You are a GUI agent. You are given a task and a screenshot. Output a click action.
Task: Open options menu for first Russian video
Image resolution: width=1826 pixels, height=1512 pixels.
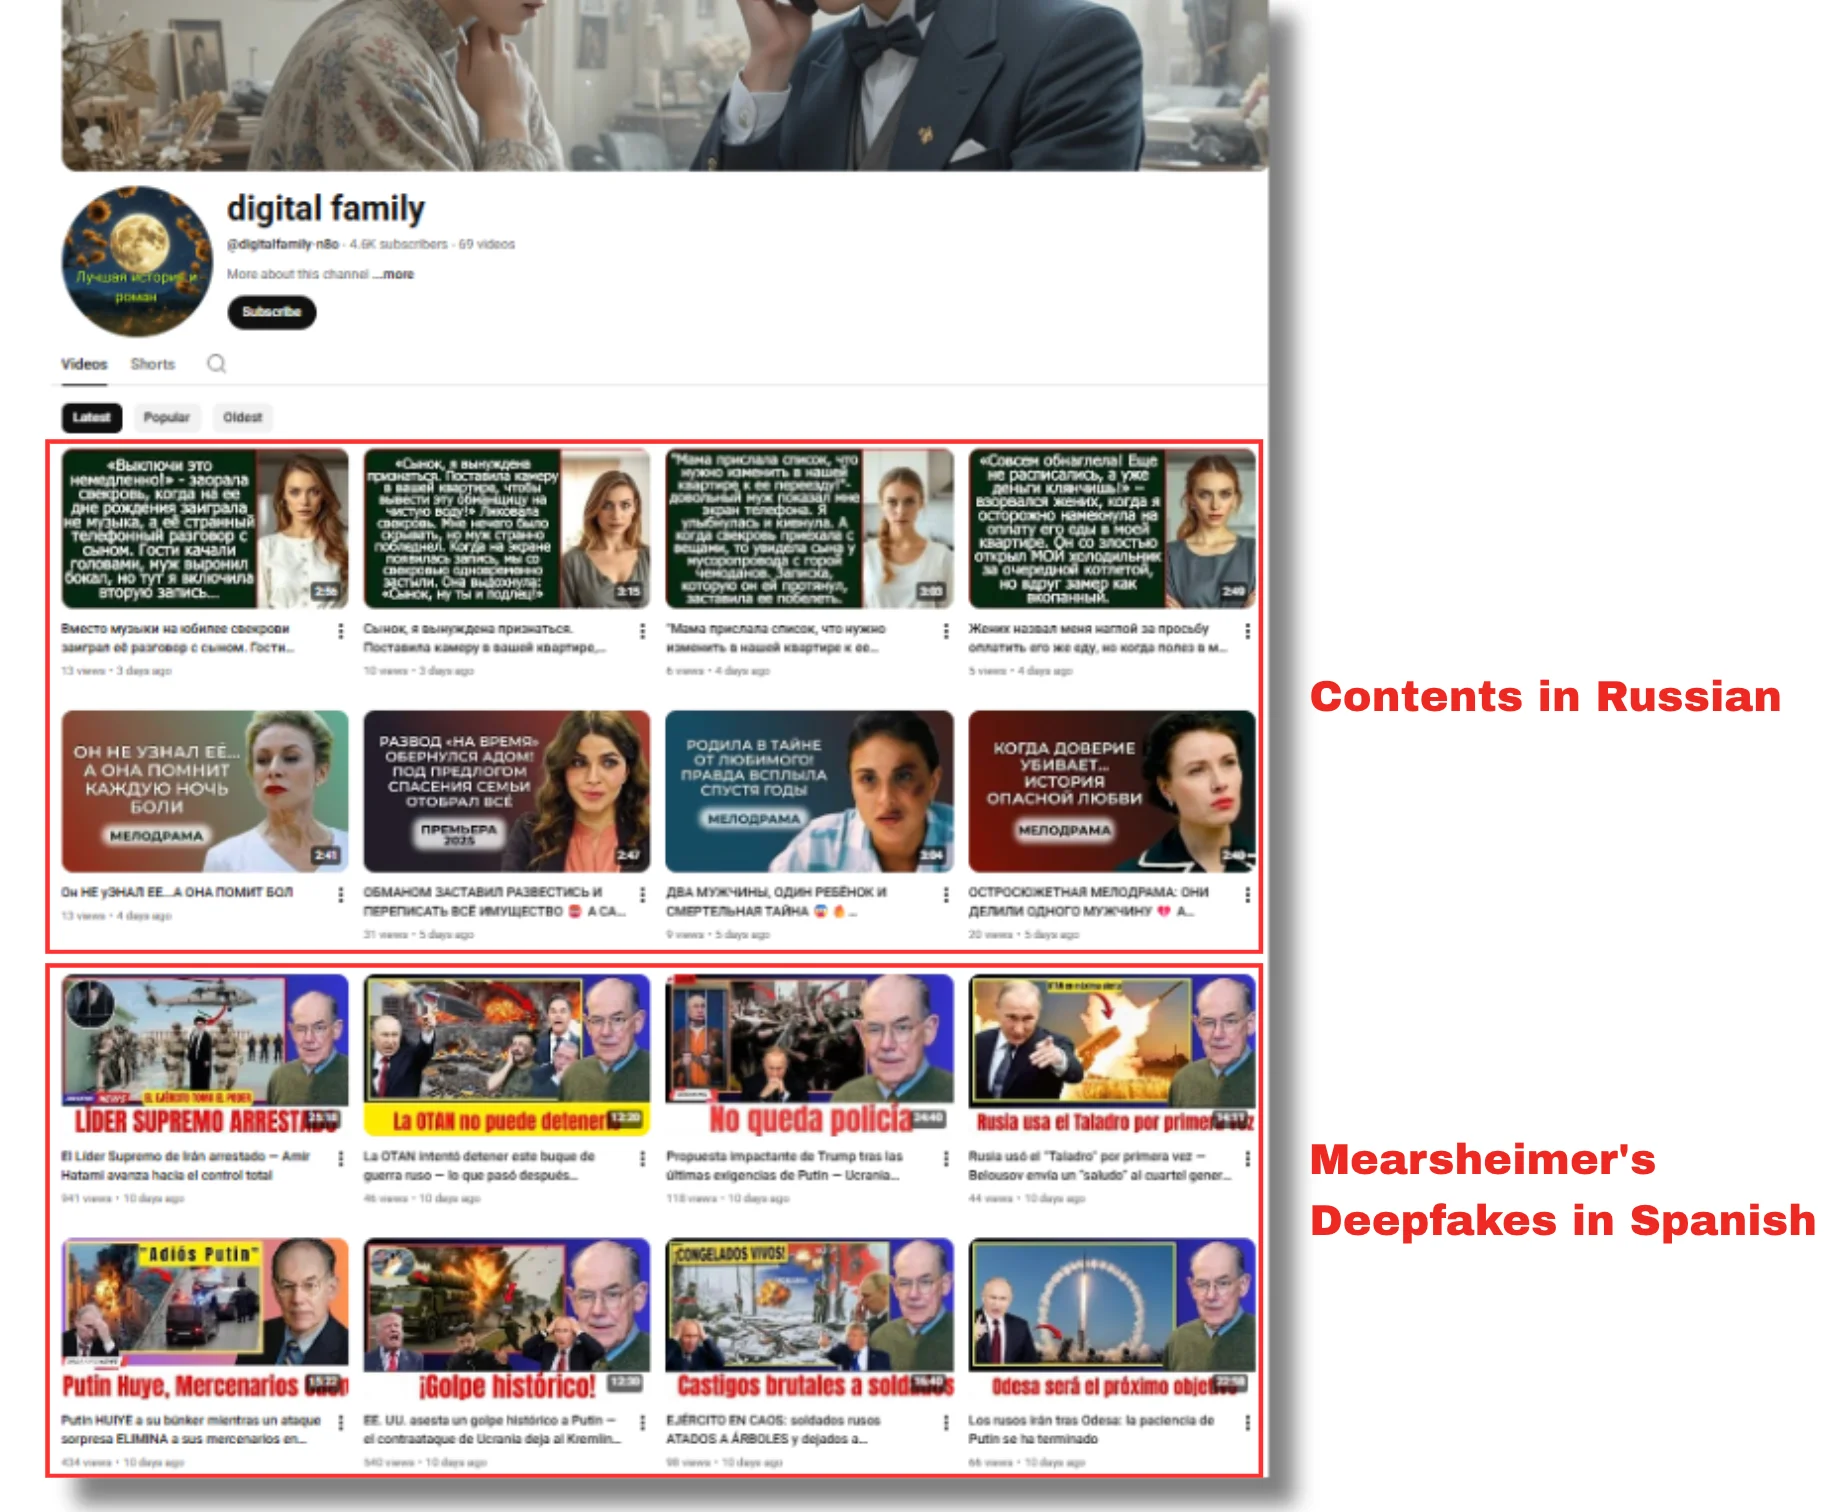(x=341, y=631)
